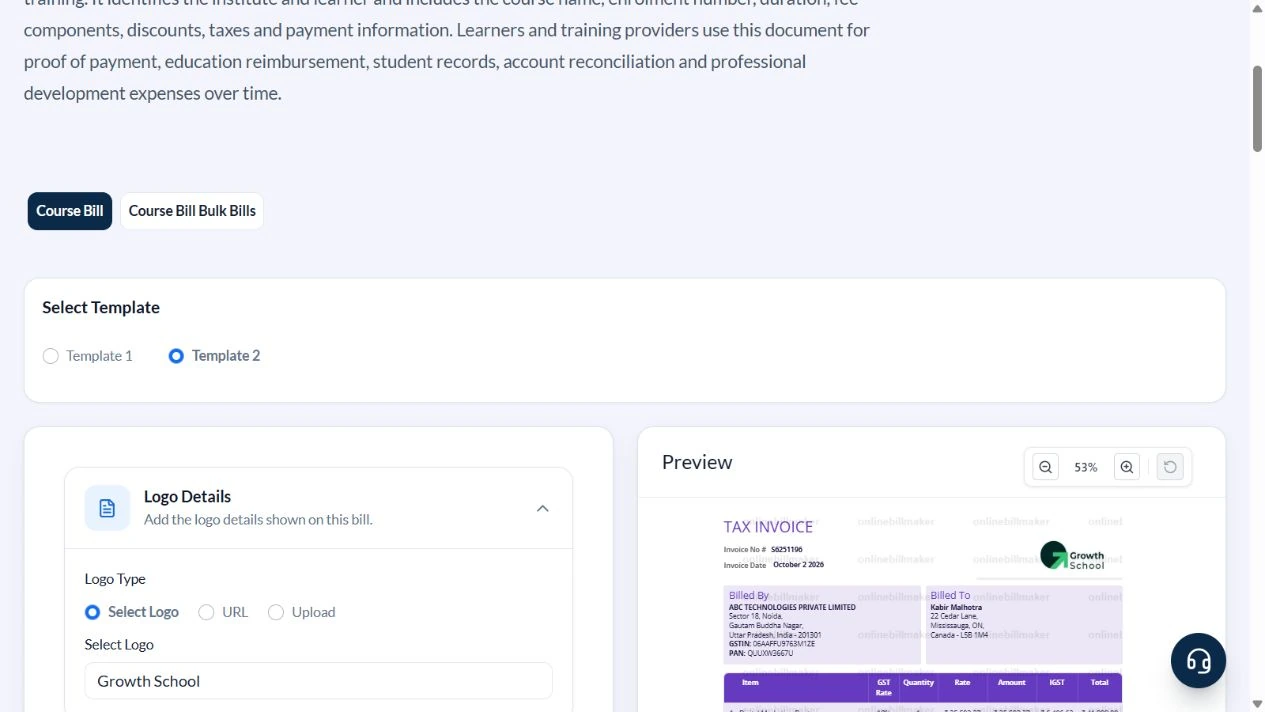This screenshot has height=712, width=1265.
Task: Click the Invoice Date October 2 2026 text
Action: [774, 565]
